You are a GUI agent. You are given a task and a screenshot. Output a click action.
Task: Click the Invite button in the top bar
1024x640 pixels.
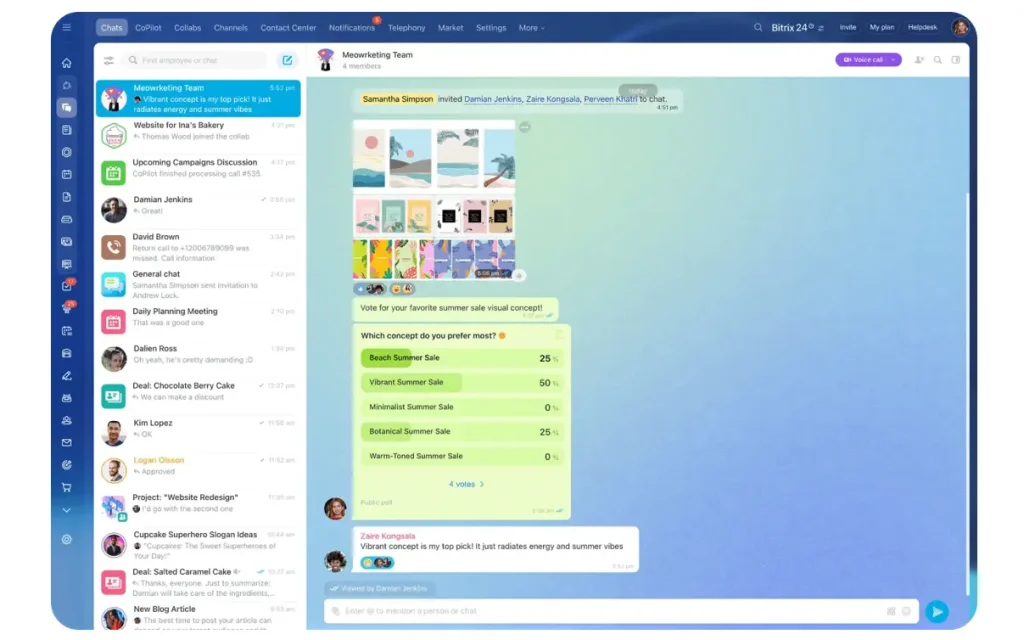847,27
